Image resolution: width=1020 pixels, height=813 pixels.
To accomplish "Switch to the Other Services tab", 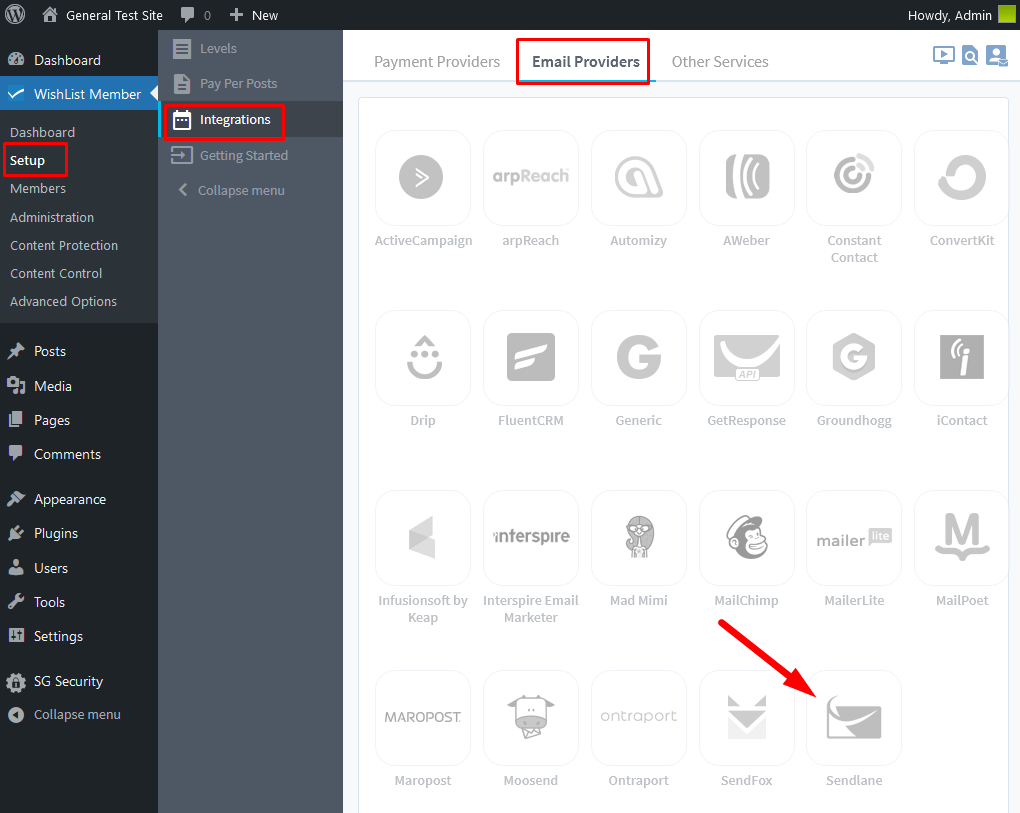I will (719, 62).
